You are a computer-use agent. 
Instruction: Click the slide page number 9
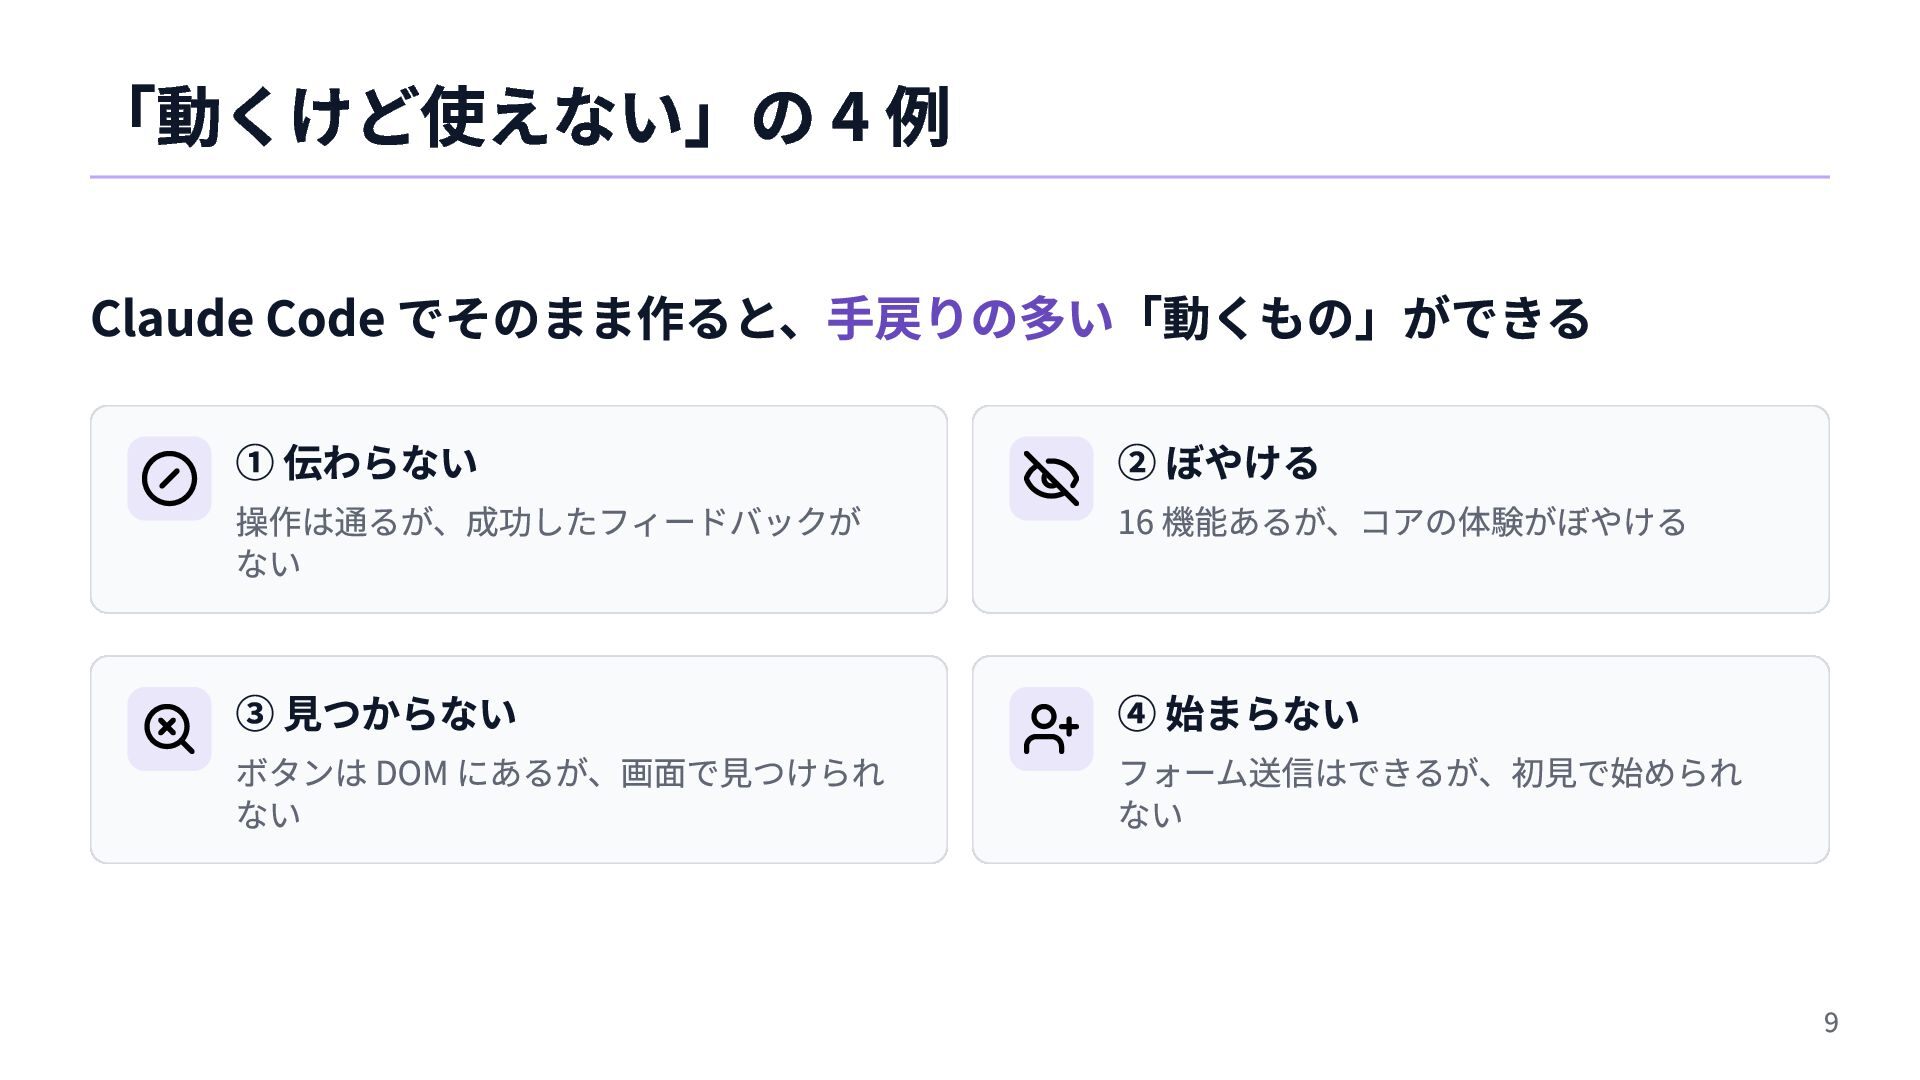pos(1830,1022)
